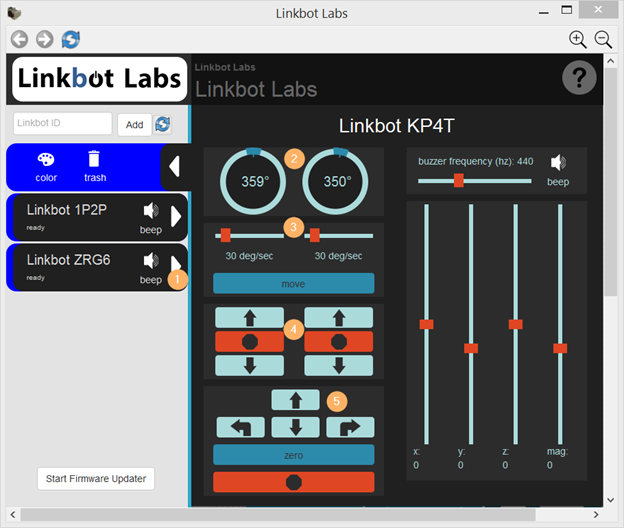Adjust the right joint speed slider handle
The width and height of the screenshot is (624, 528).
314,235
